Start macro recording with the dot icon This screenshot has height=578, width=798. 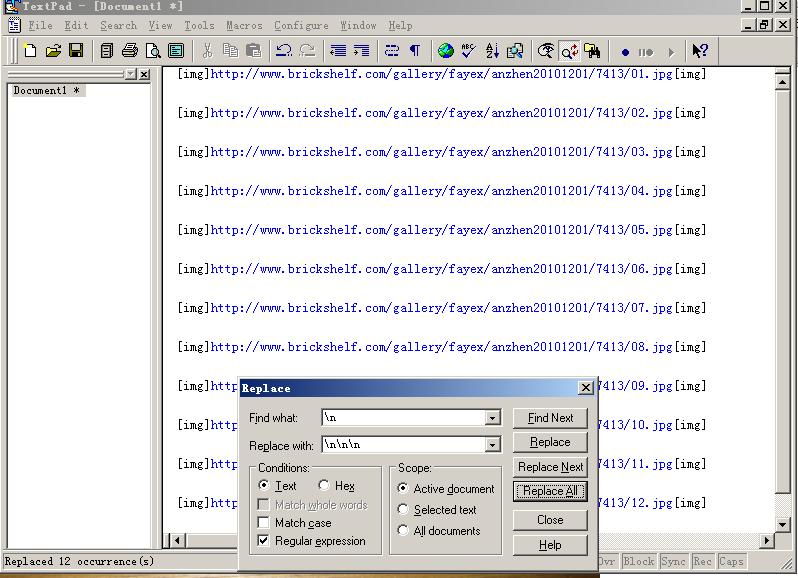tap(625, 52)
